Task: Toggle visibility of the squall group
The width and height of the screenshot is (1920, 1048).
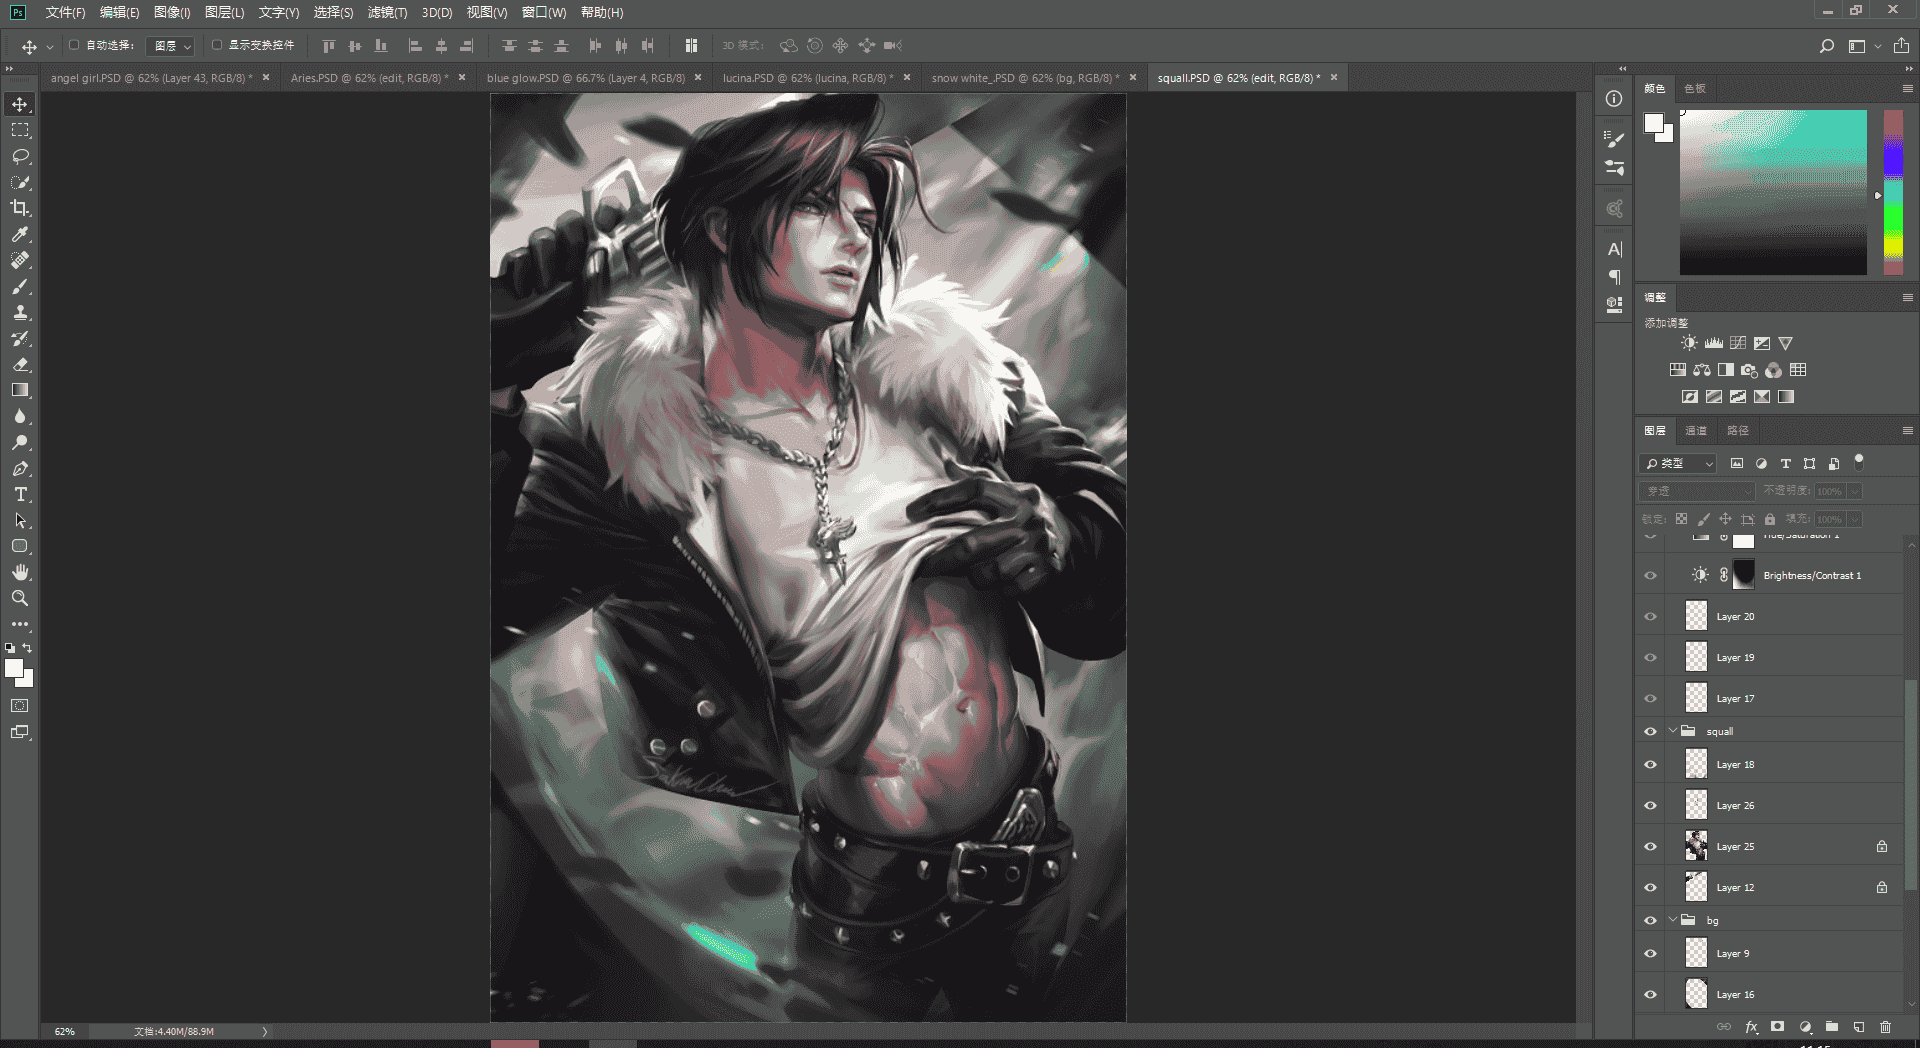Action: (x=1650, y=732)
